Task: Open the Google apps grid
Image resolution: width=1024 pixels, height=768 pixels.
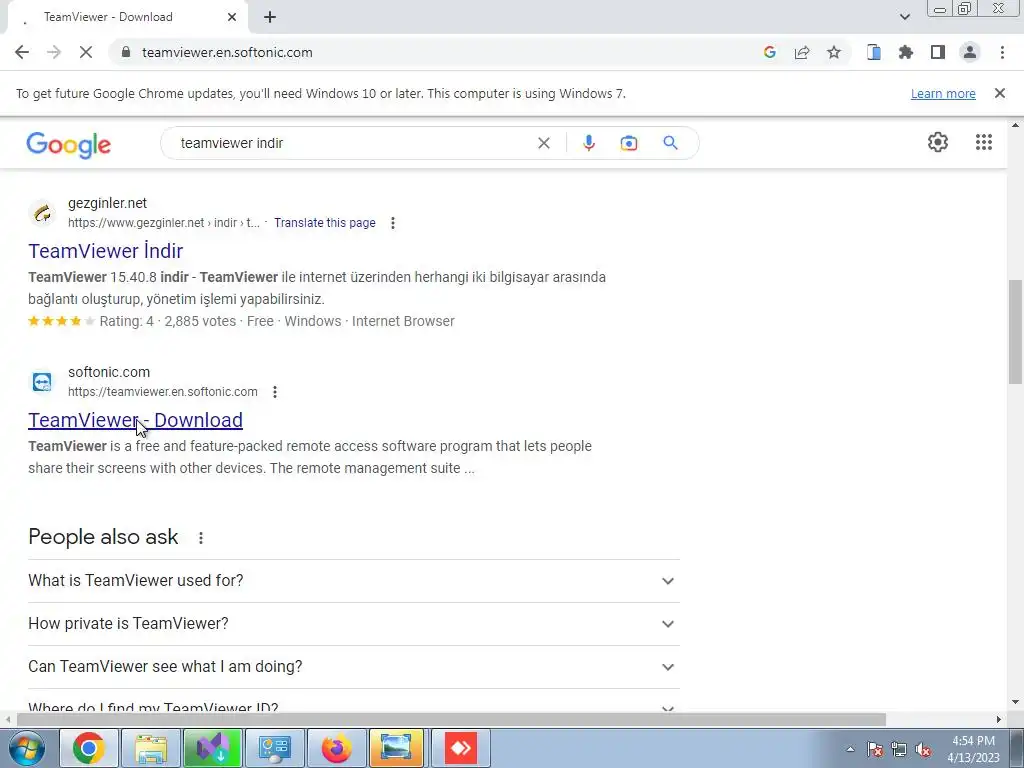Action: click(x=984, y=142)
